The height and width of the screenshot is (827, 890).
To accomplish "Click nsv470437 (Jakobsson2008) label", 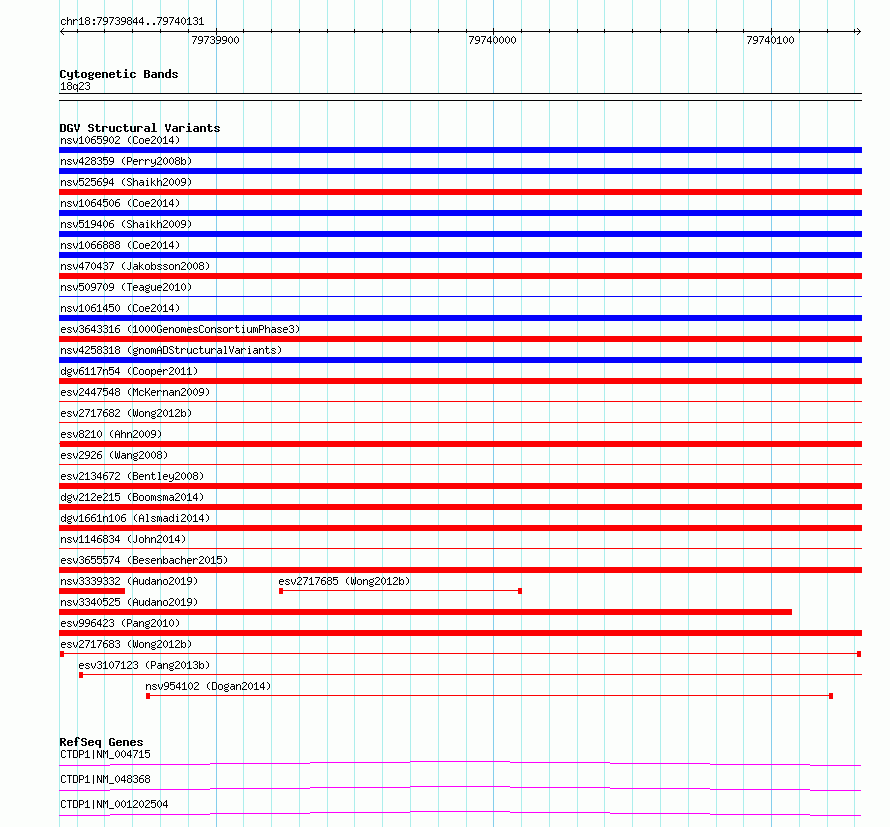I will coord(135,266).
